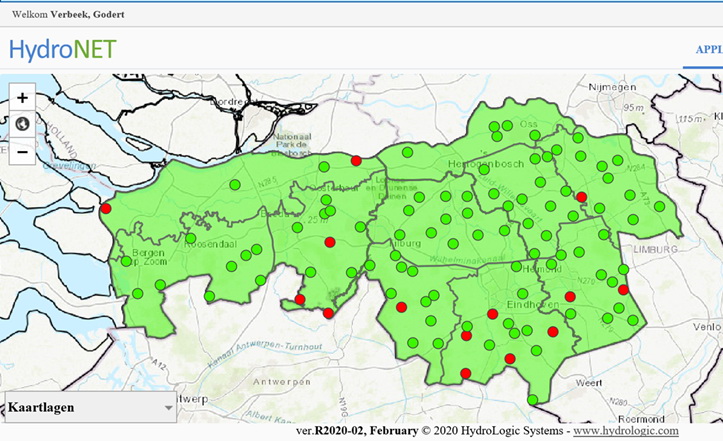
Task: Select red marker on western coastal edge
Action: (x=106, y=208)
